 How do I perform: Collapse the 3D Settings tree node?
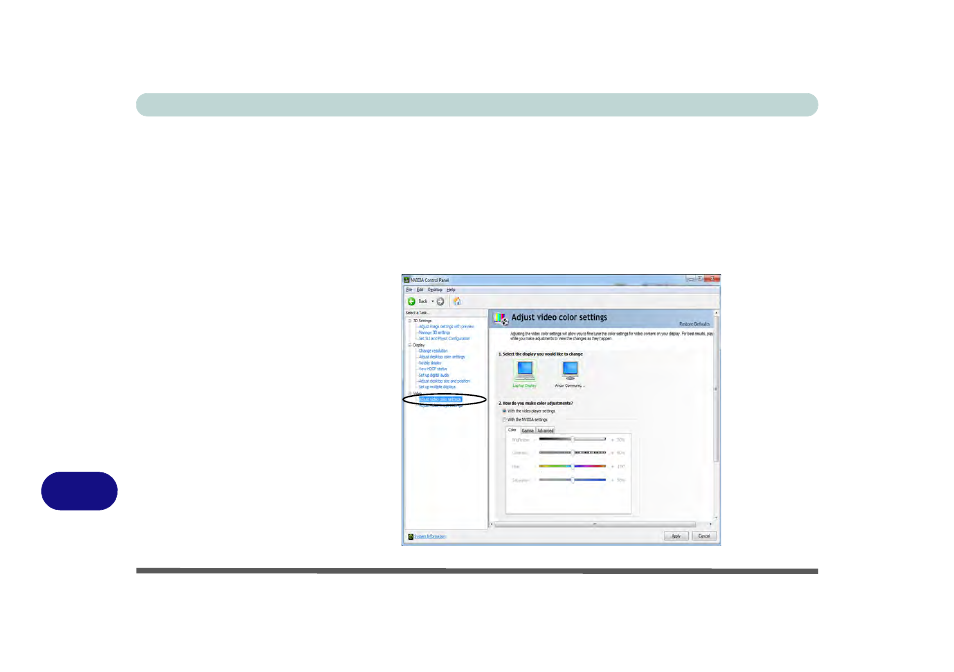click(409, 320)
